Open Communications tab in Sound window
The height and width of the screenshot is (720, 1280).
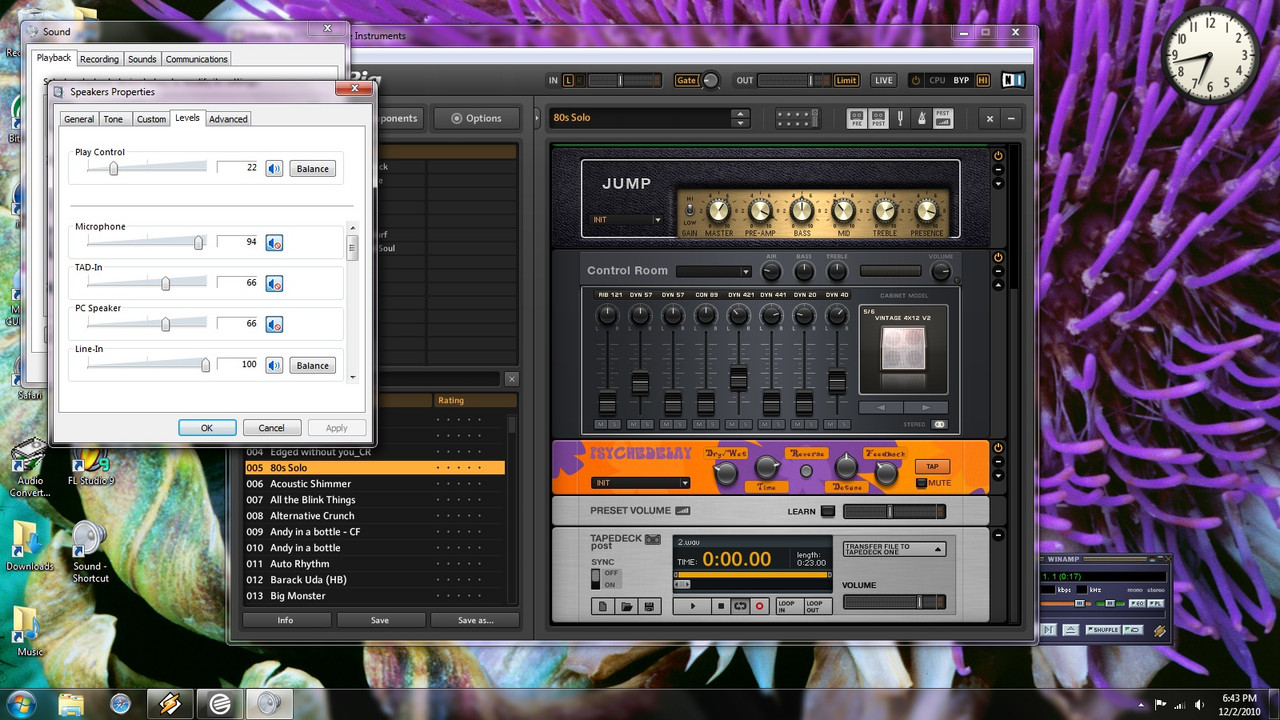click(197, 59)
